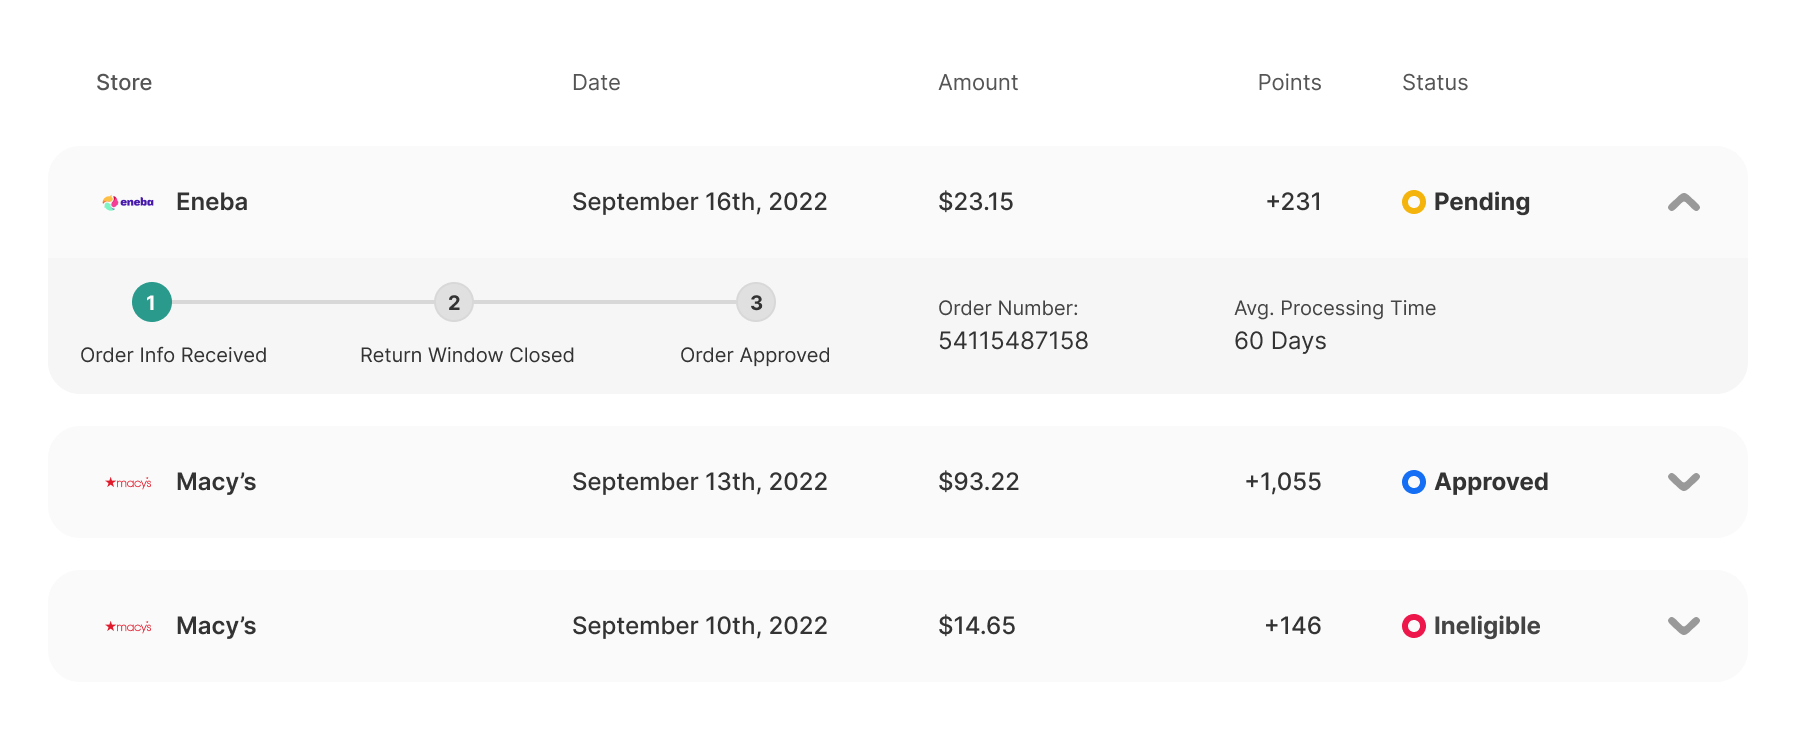Expand the Approved Macy's order details
This screenshot has width=1796, height=730.
tap(1683, 481)
